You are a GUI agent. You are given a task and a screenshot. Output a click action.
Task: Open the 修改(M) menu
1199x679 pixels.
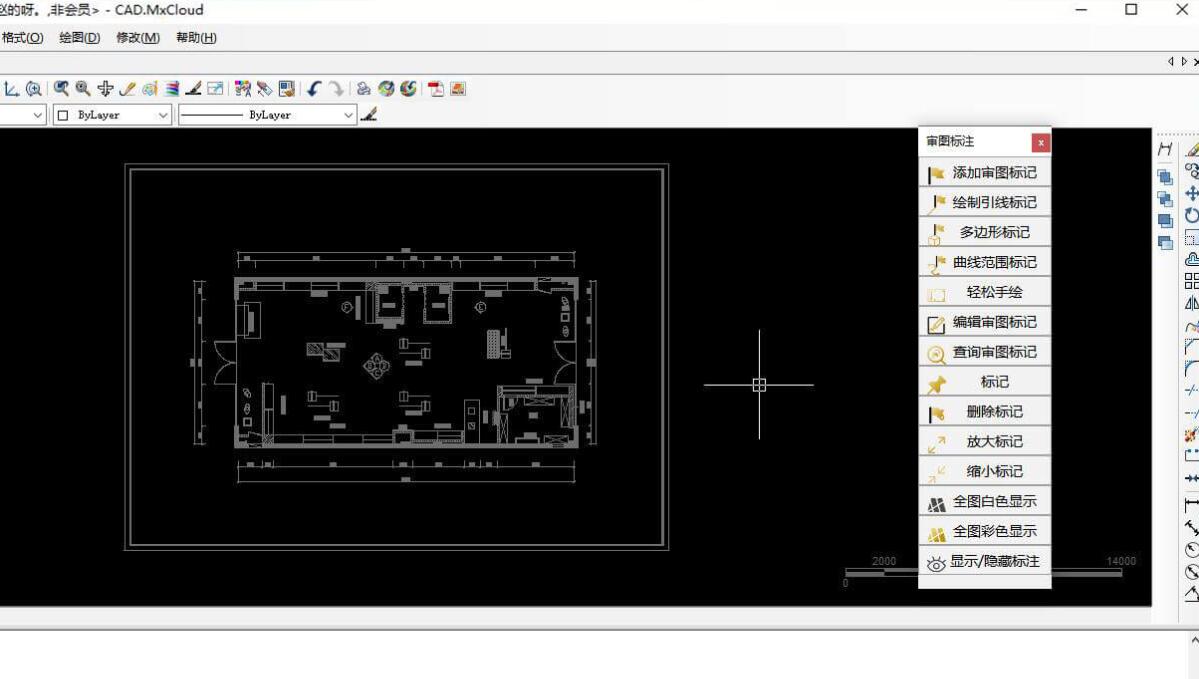click(137, 38)
